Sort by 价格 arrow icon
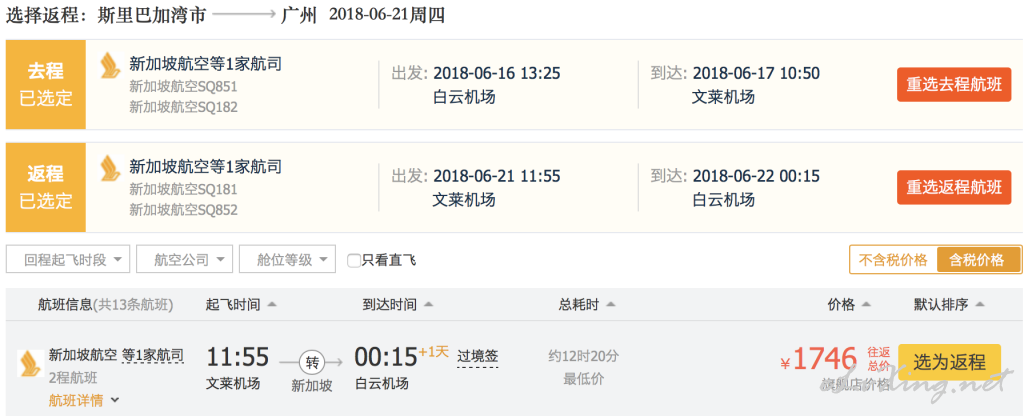Viewport: 1024px width, 416px height. point(866,304)
